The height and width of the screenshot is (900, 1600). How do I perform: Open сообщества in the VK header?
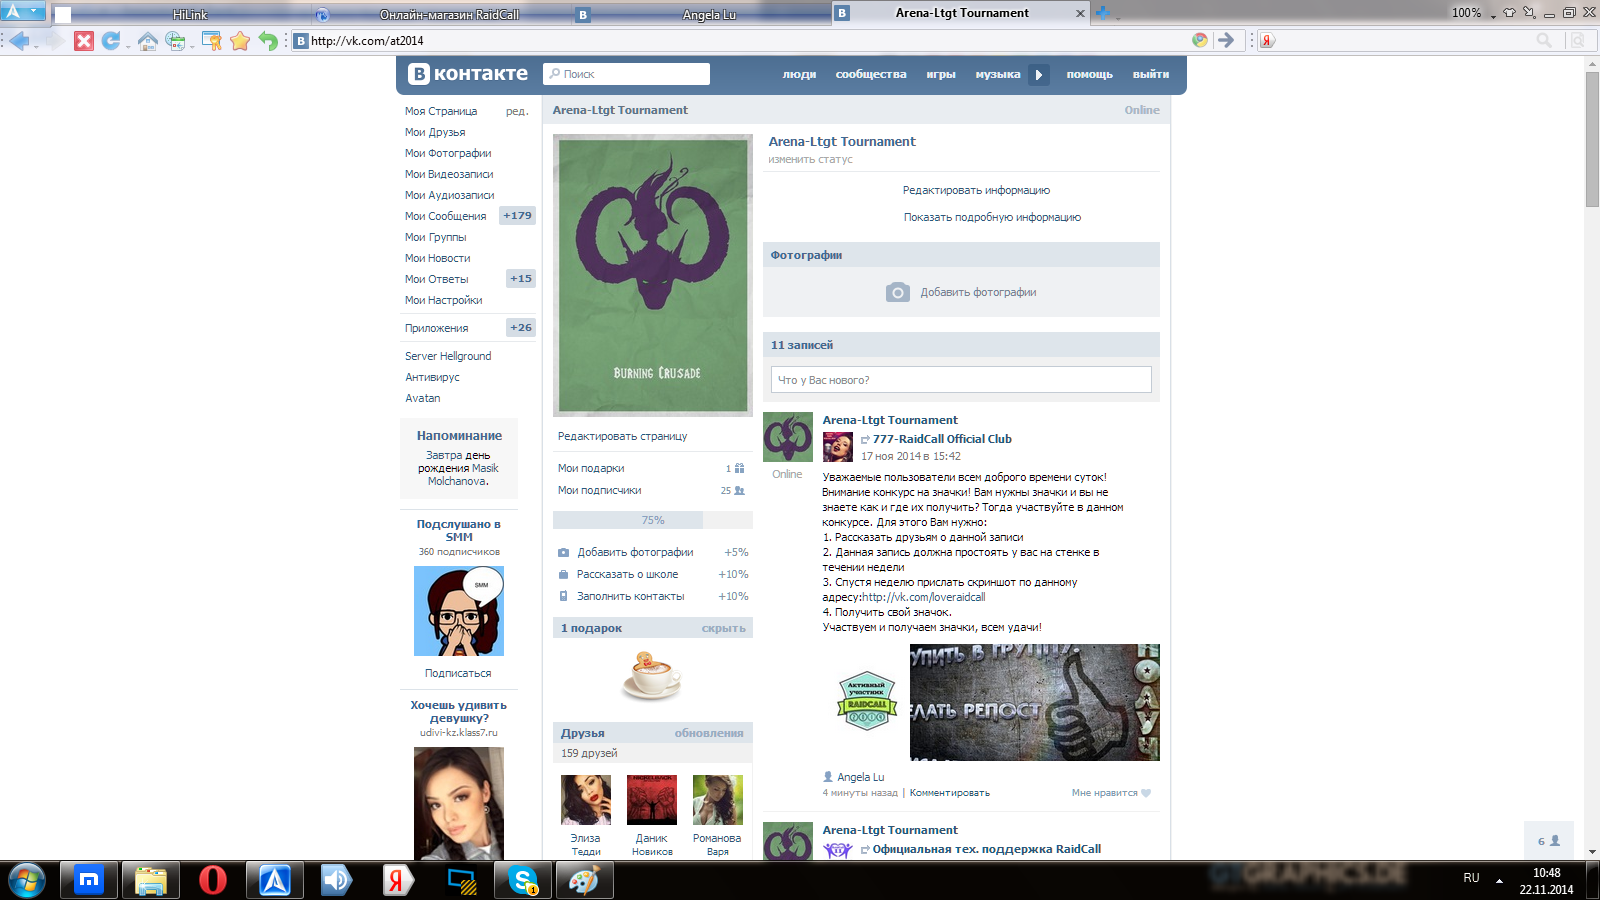click(871, 75)
